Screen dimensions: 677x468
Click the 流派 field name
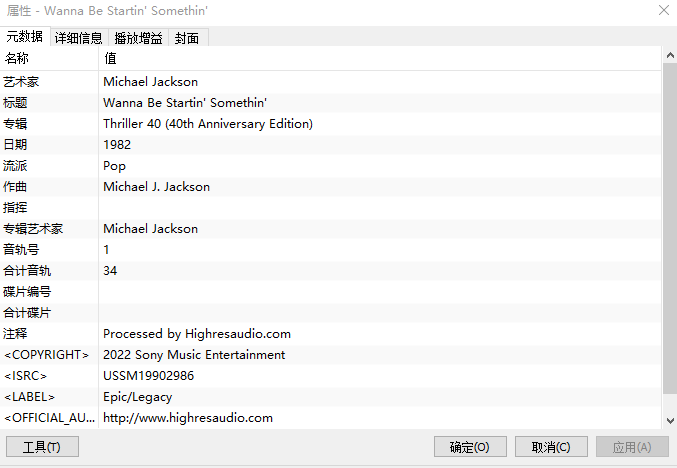15,166
